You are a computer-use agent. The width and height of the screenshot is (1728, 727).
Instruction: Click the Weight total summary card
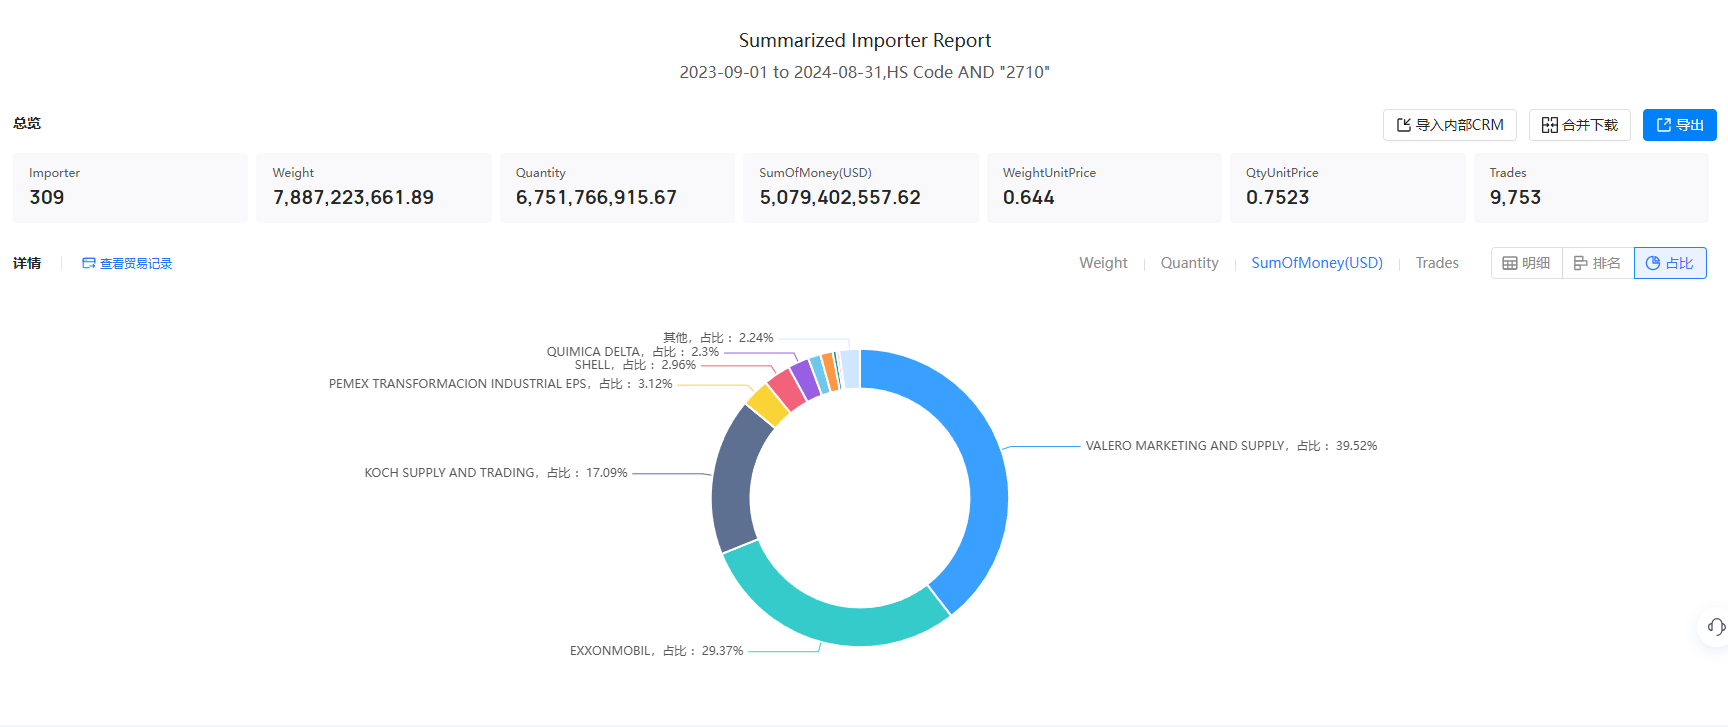374,188
